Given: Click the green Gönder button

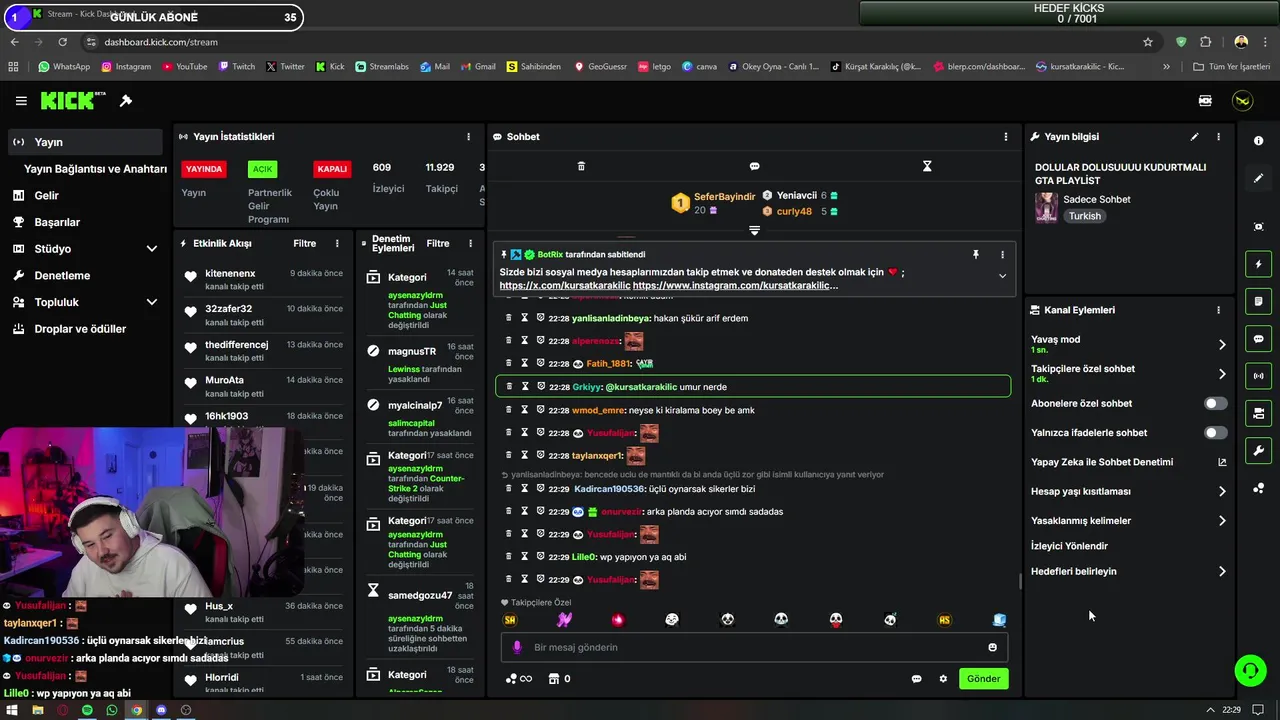Looking at the screenshot, I should pos(983,679).
